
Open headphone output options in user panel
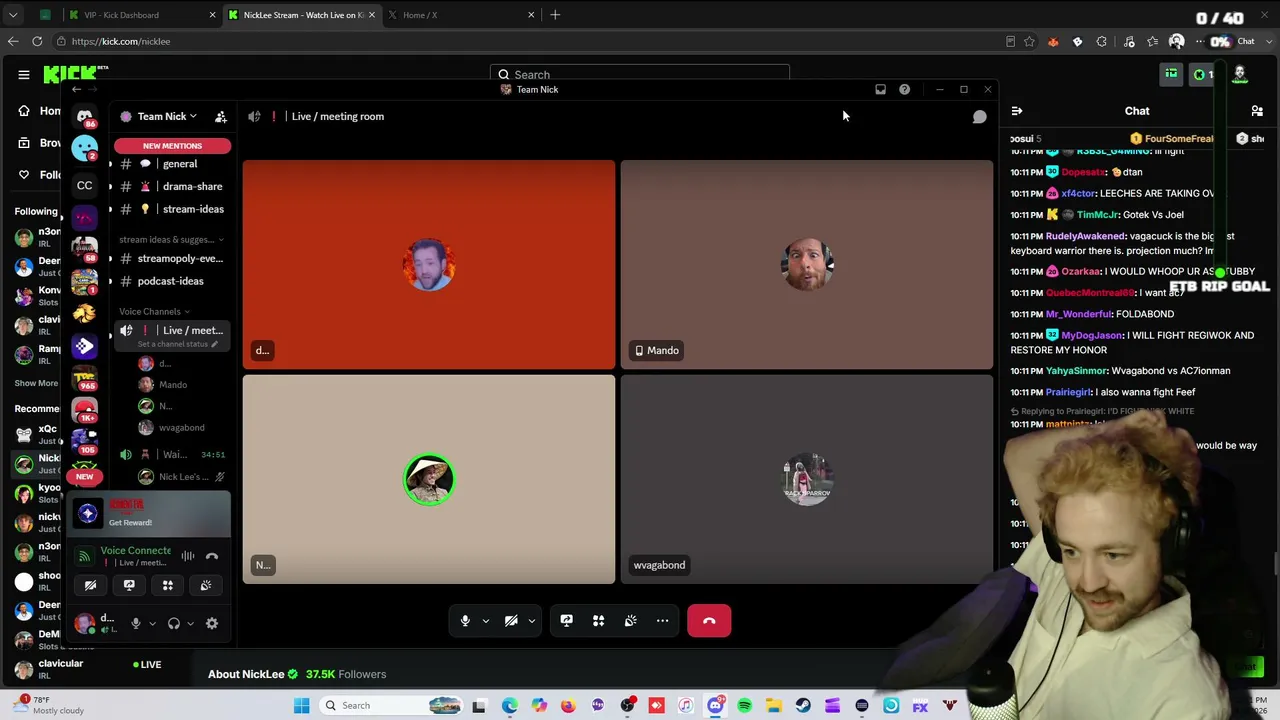[x=190, y=624]
